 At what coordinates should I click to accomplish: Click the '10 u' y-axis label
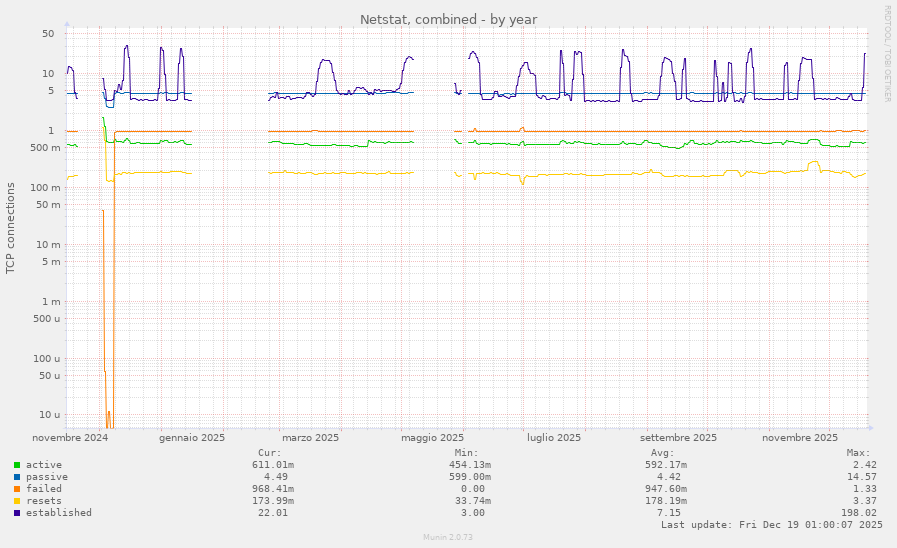point(49,415)
